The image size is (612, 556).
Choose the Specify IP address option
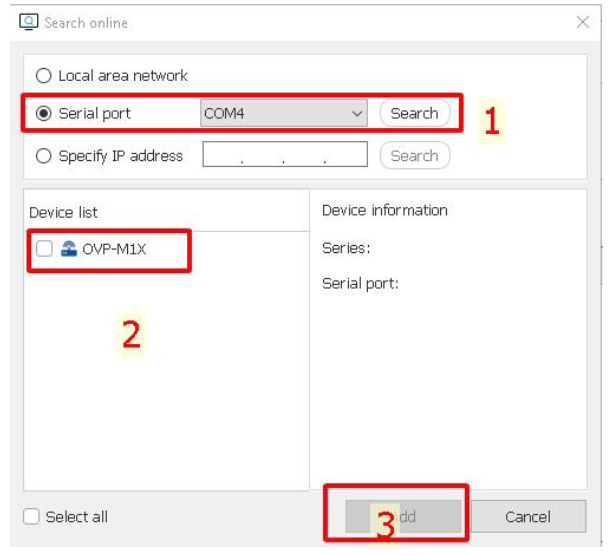pyautogui.click(x=43, y=156)
